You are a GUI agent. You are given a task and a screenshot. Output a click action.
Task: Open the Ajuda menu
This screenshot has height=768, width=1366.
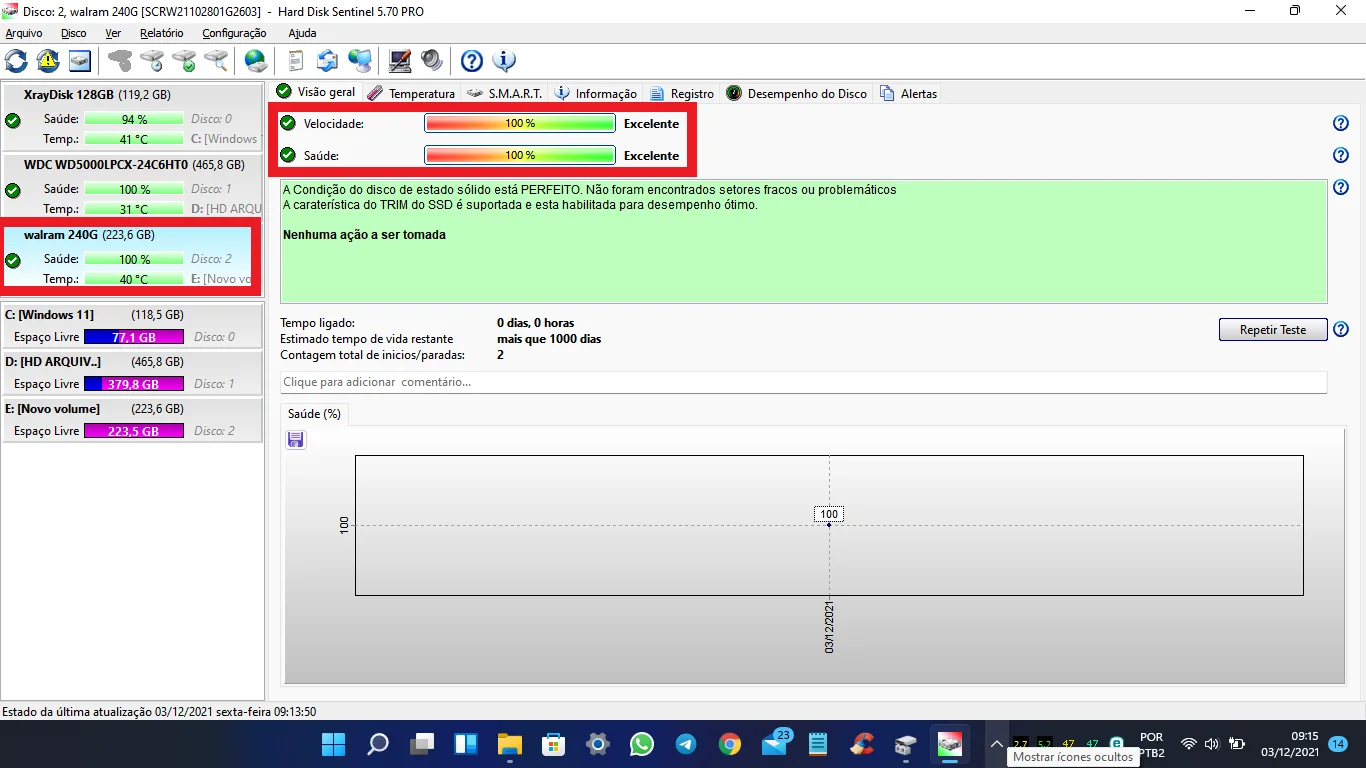[302, 33]
